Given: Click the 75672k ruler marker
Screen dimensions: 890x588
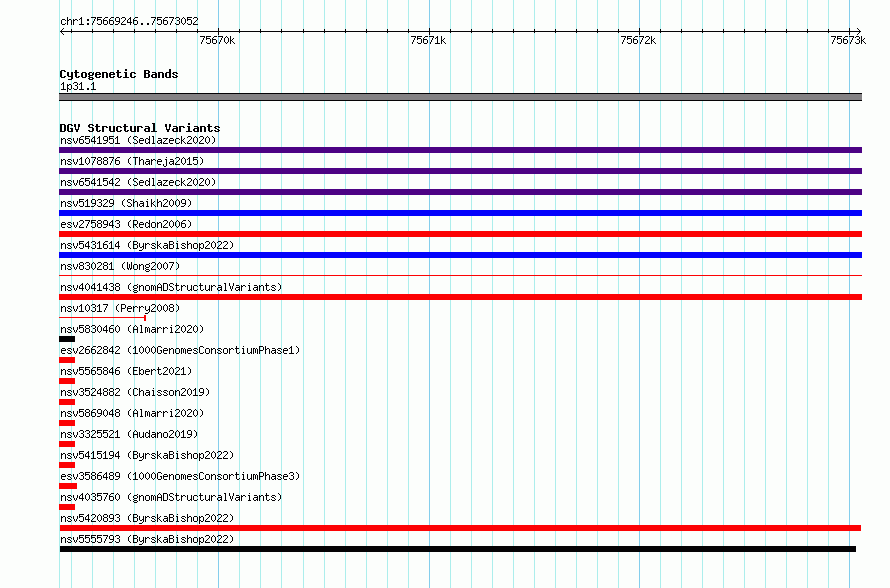Looking at the screenshot, I should click(639, 40).
